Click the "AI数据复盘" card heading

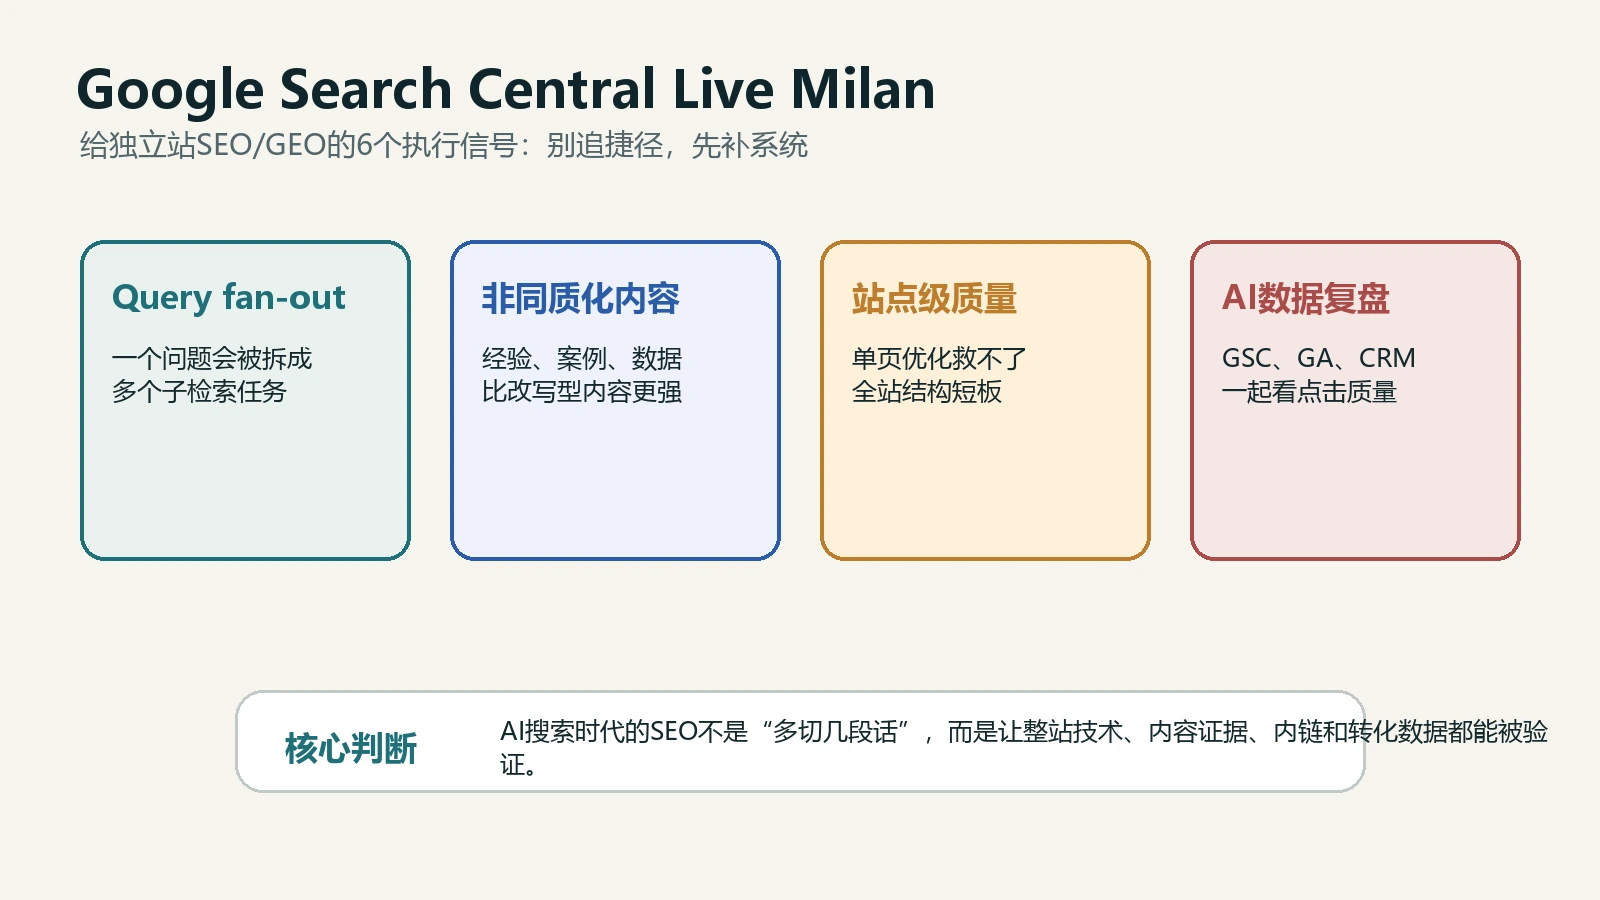1306,298
